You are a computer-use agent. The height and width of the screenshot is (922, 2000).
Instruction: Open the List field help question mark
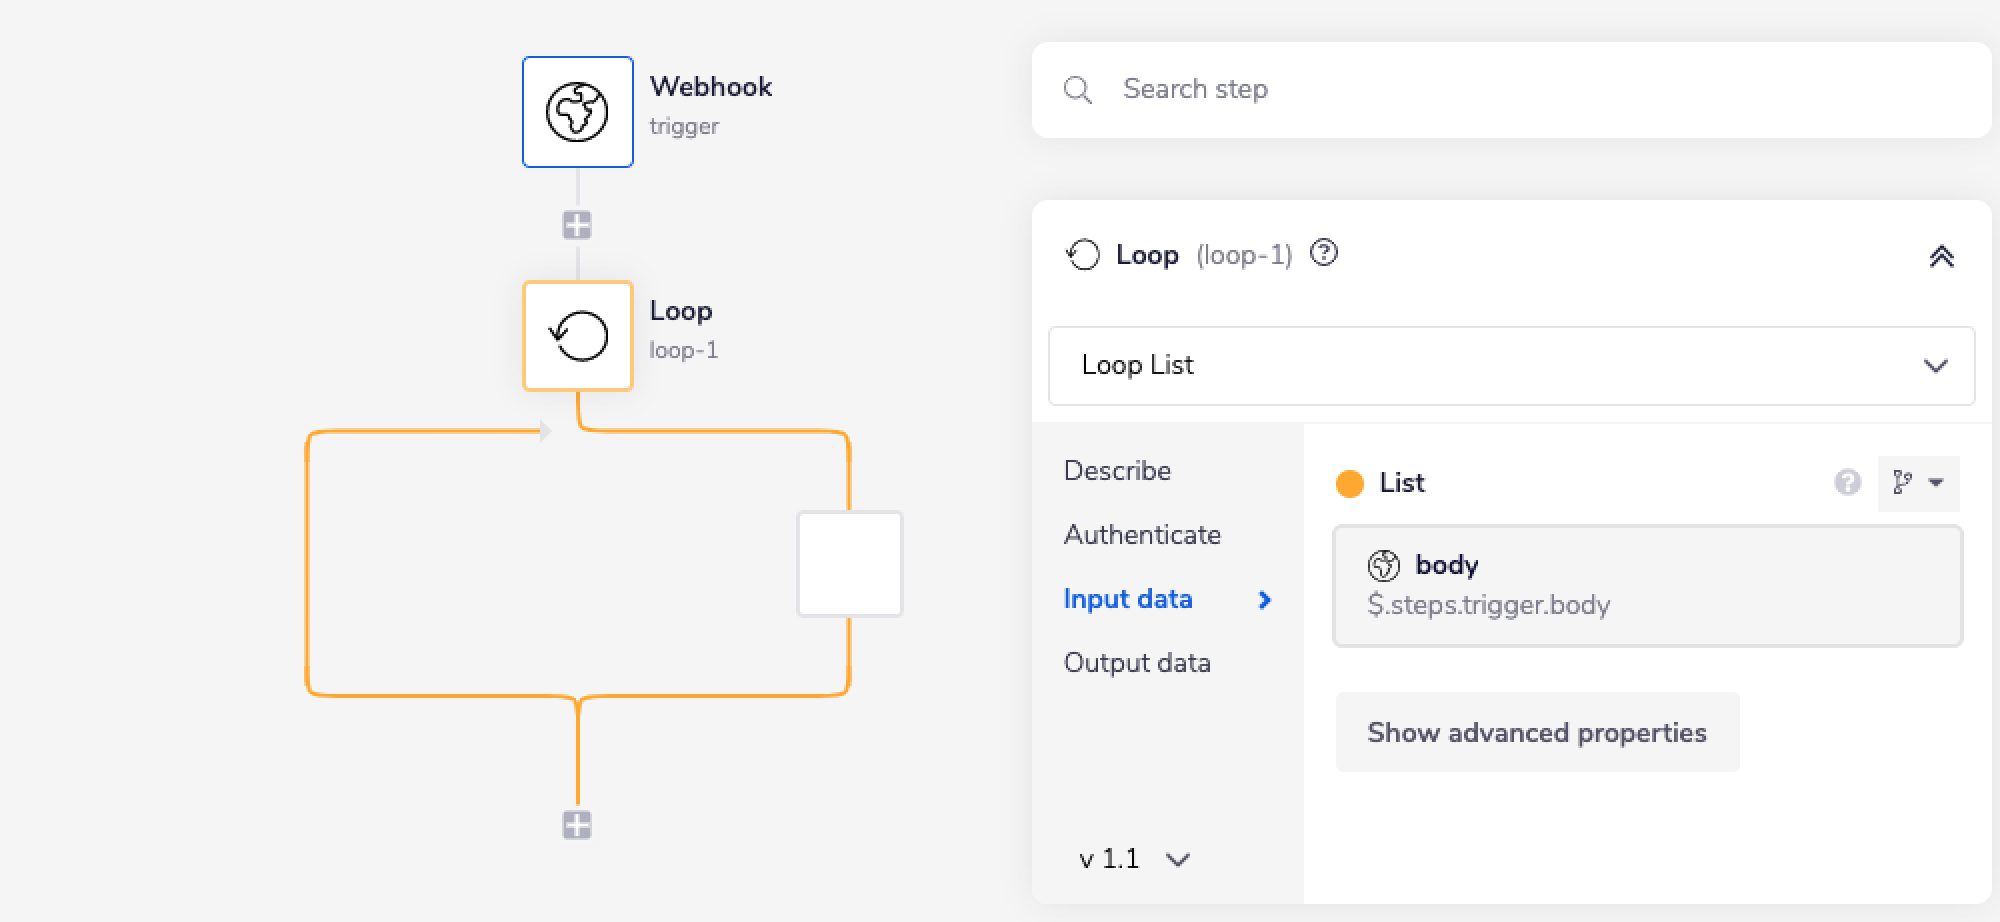[x=1845, y=484]
